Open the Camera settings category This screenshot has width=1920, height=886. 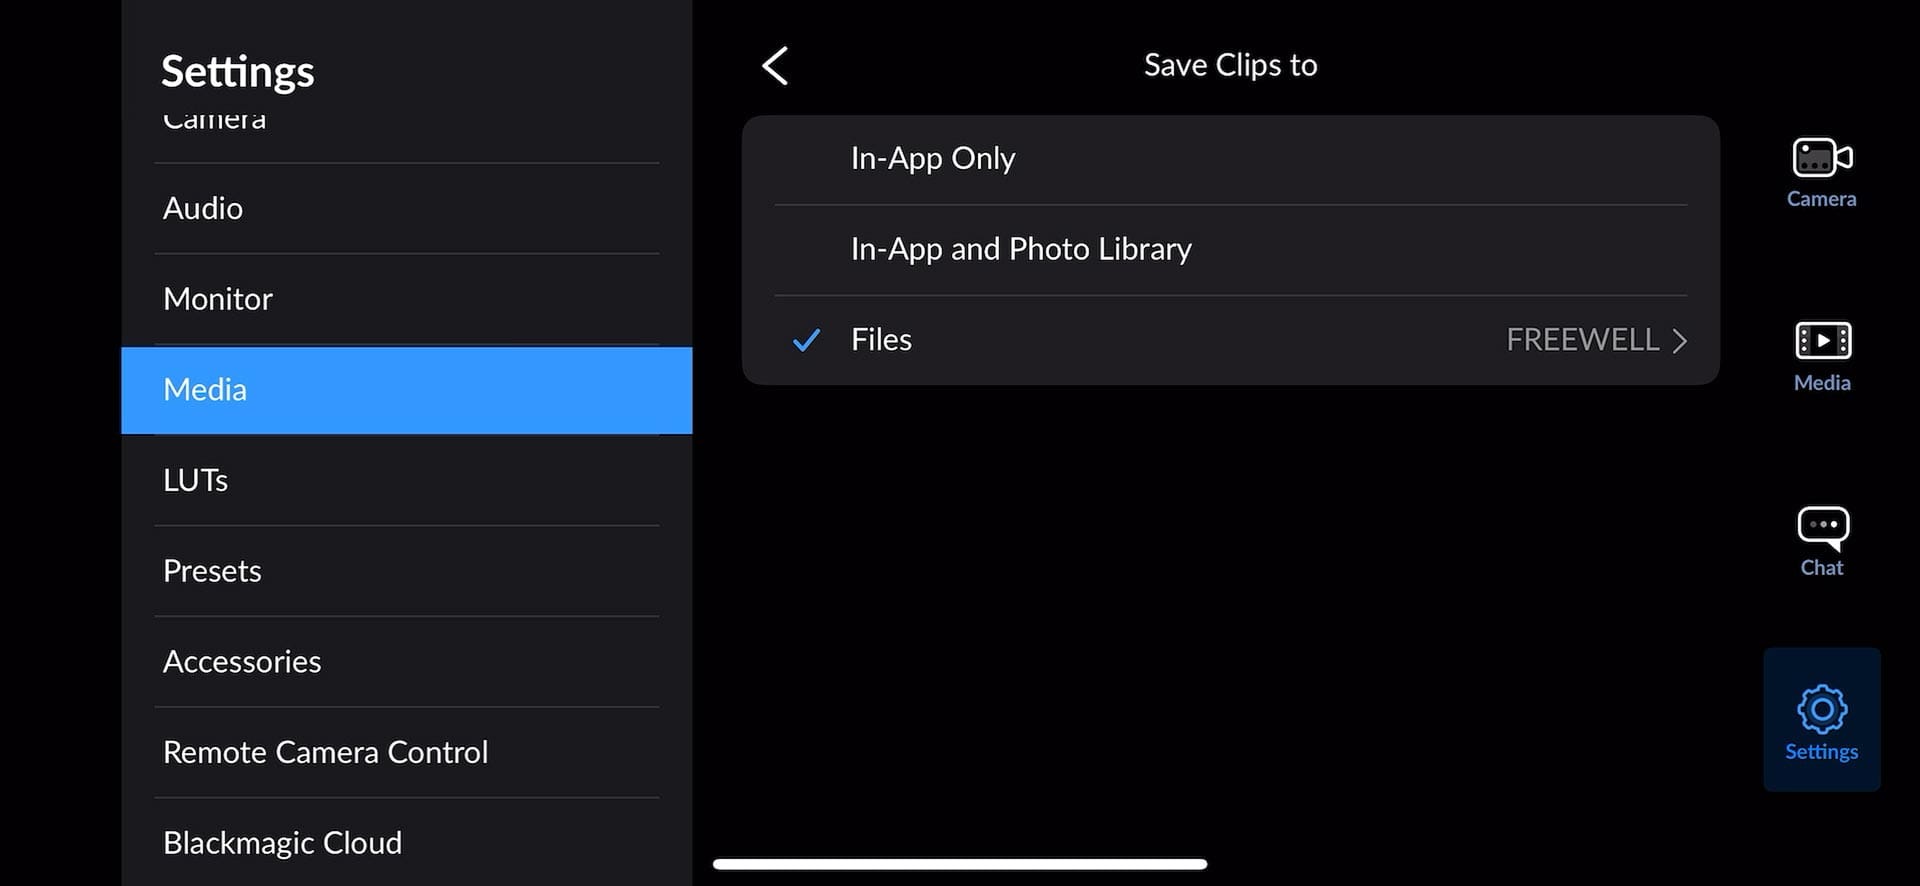pyautogui.click(x=214, y=120)
